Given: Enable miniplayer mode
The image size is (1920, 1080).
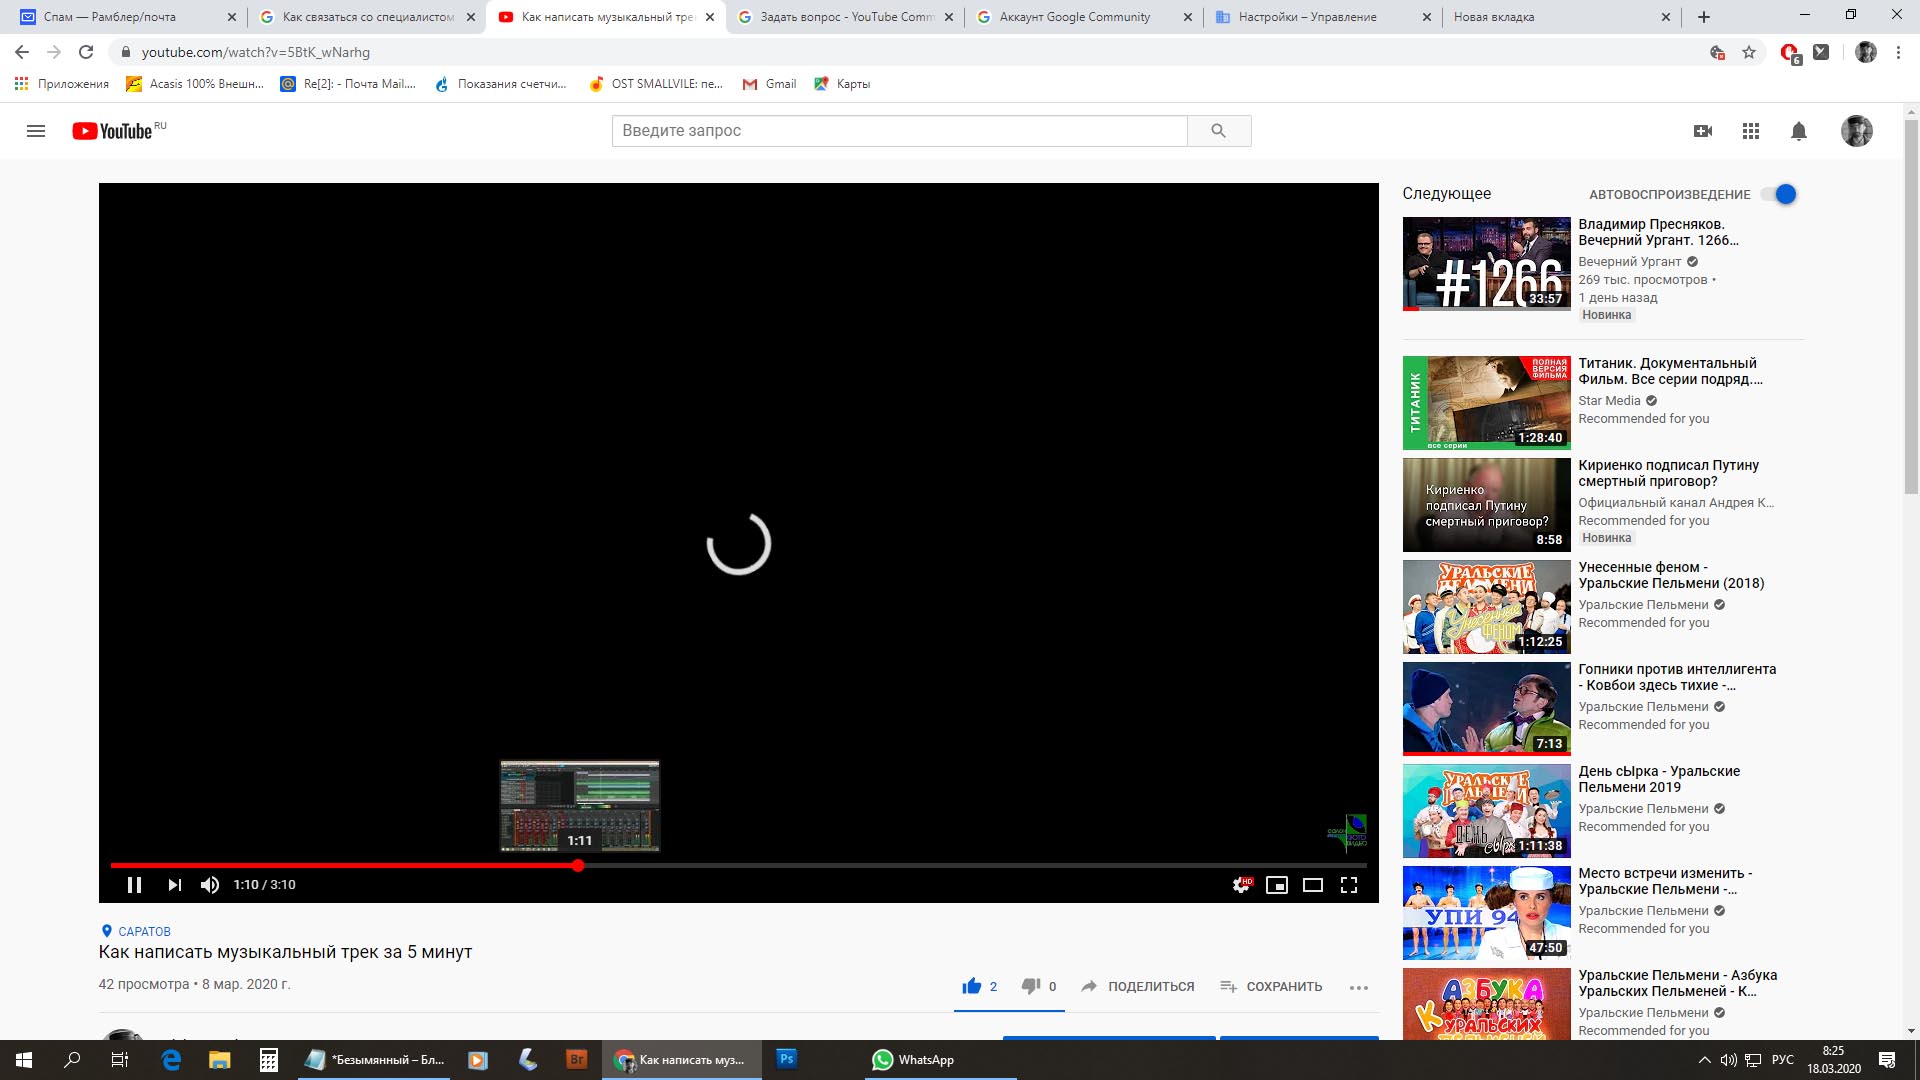Looking at the screenshot, I should click(x=1277, y=885).
